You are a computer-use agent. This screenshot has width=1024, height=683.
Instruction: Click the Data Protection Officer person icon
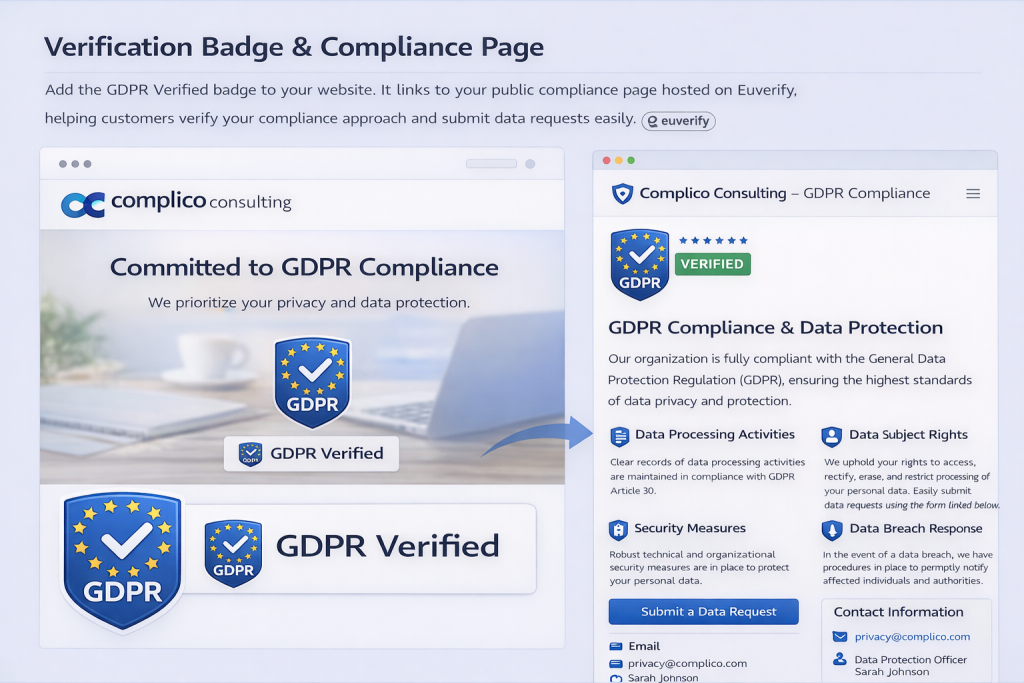pos(840,660)
